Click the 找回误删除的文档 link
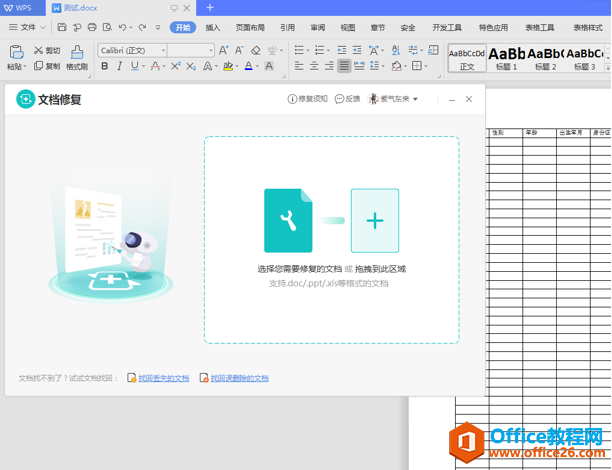This screenshot has height=470, width=612. click(240, 378)
